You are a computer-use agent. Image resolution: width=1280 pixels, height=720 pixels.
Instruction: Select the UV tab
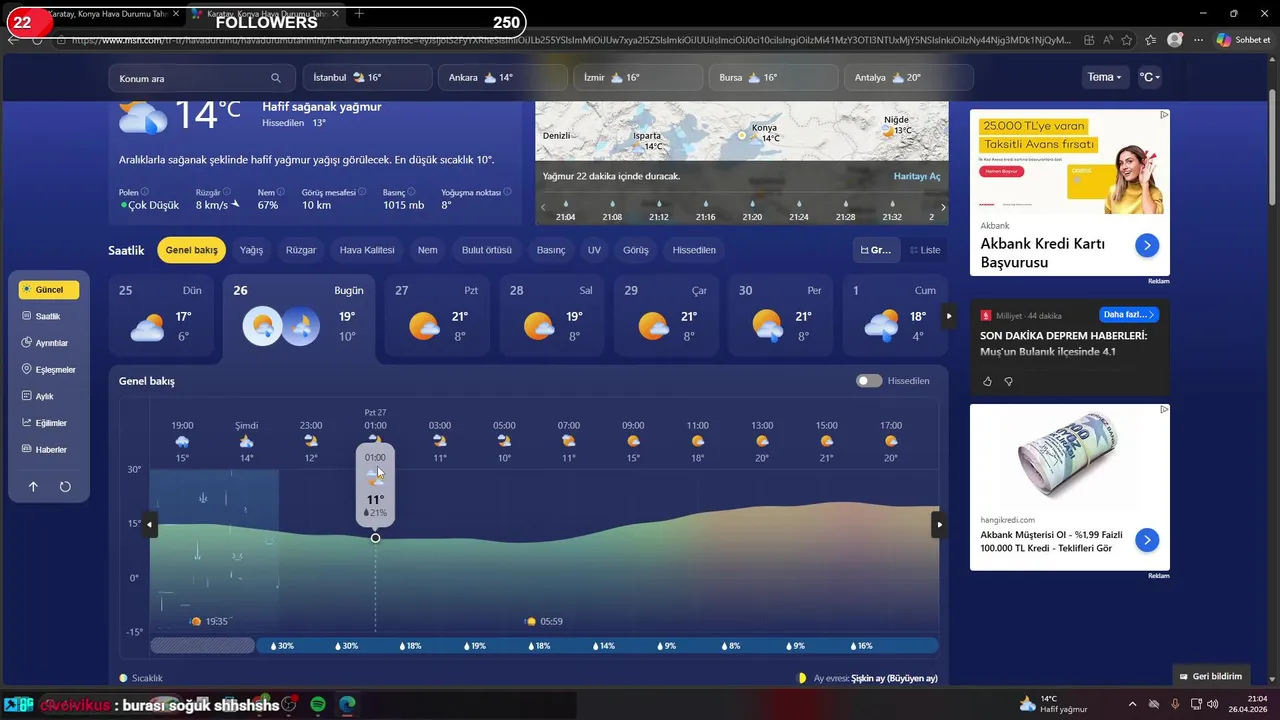[x=594, y=250]
